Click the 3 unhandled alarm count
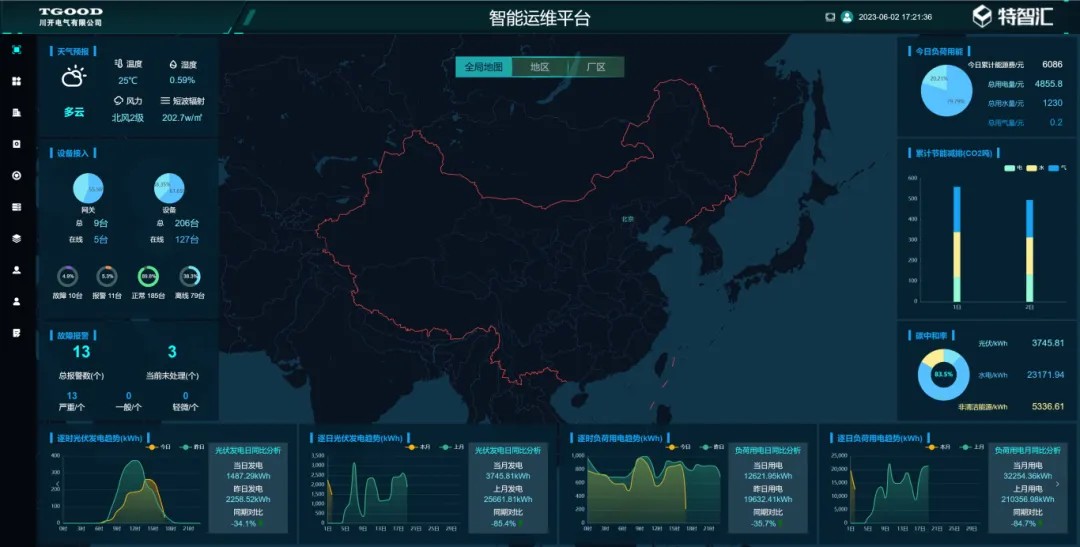Screen dimensions: 1080x547 coord(172,352)
